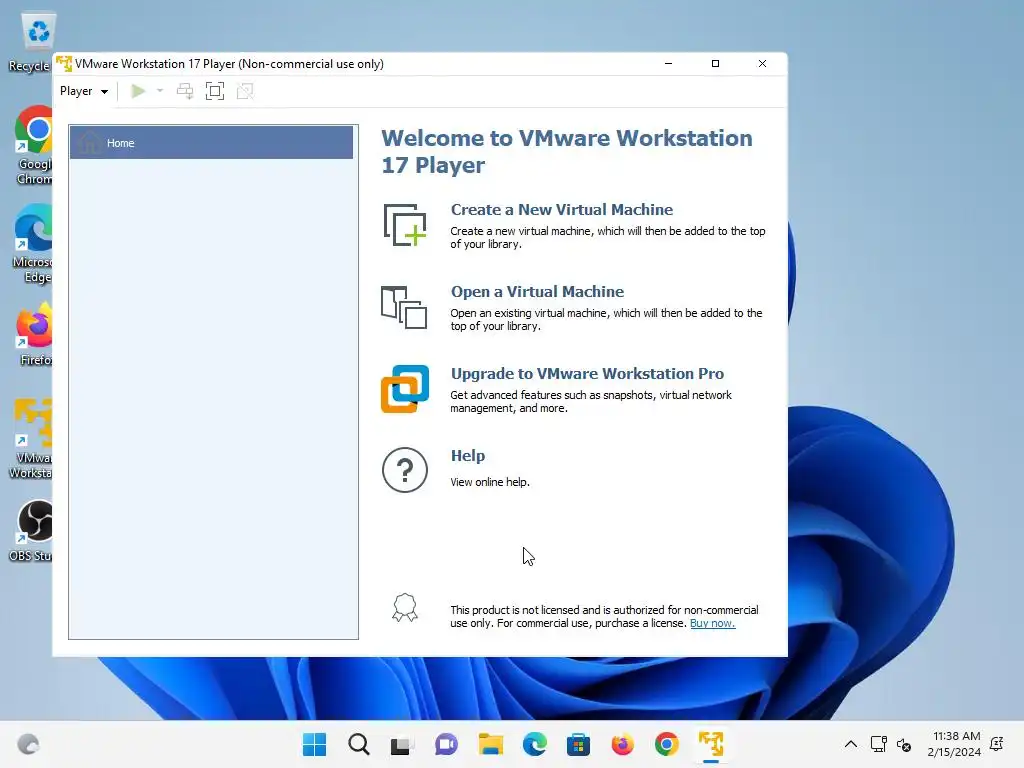Screen dimensions: 1024x768
Task: Close the VMware Player window
Action: [762, 63]
